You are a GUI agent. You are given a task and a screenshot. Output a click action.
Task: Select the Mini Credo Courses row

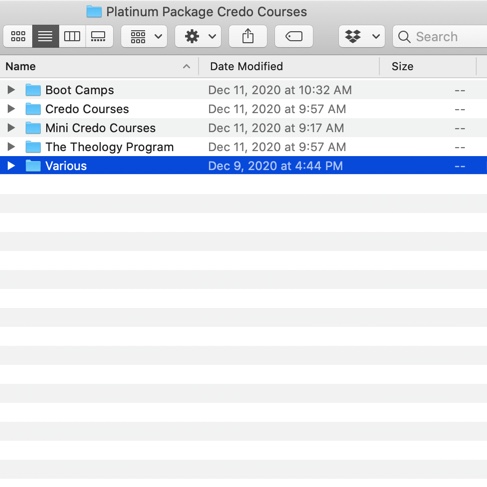tap(243, 128)
